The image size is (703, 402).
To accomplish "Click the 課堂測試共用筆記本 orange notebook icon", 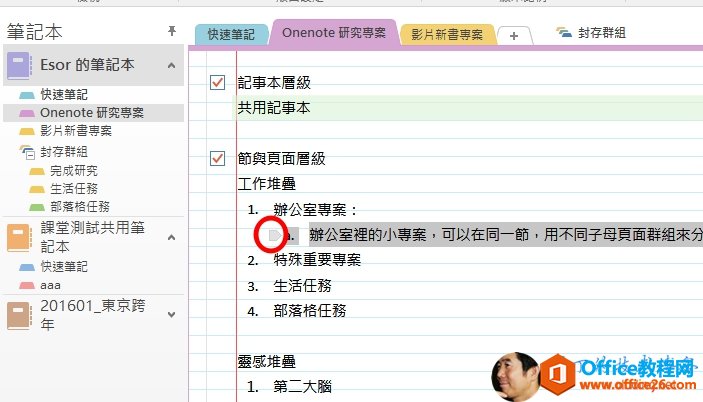I will pos(19,238).
